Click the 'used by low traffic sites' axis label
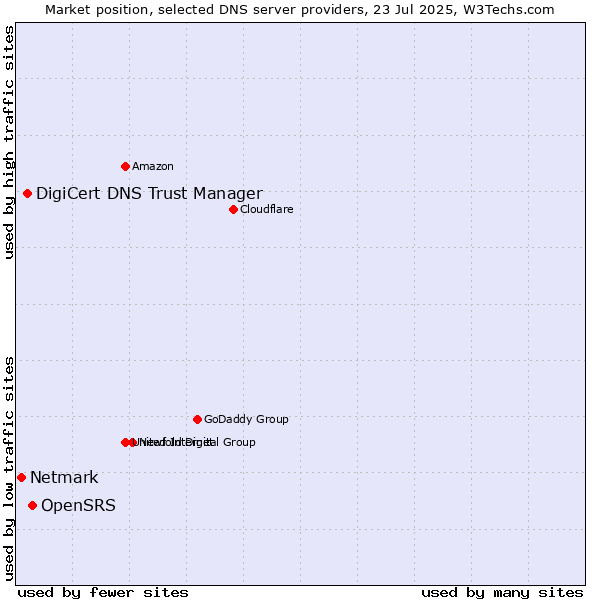The image size is (600, 600). click(9, 469)
